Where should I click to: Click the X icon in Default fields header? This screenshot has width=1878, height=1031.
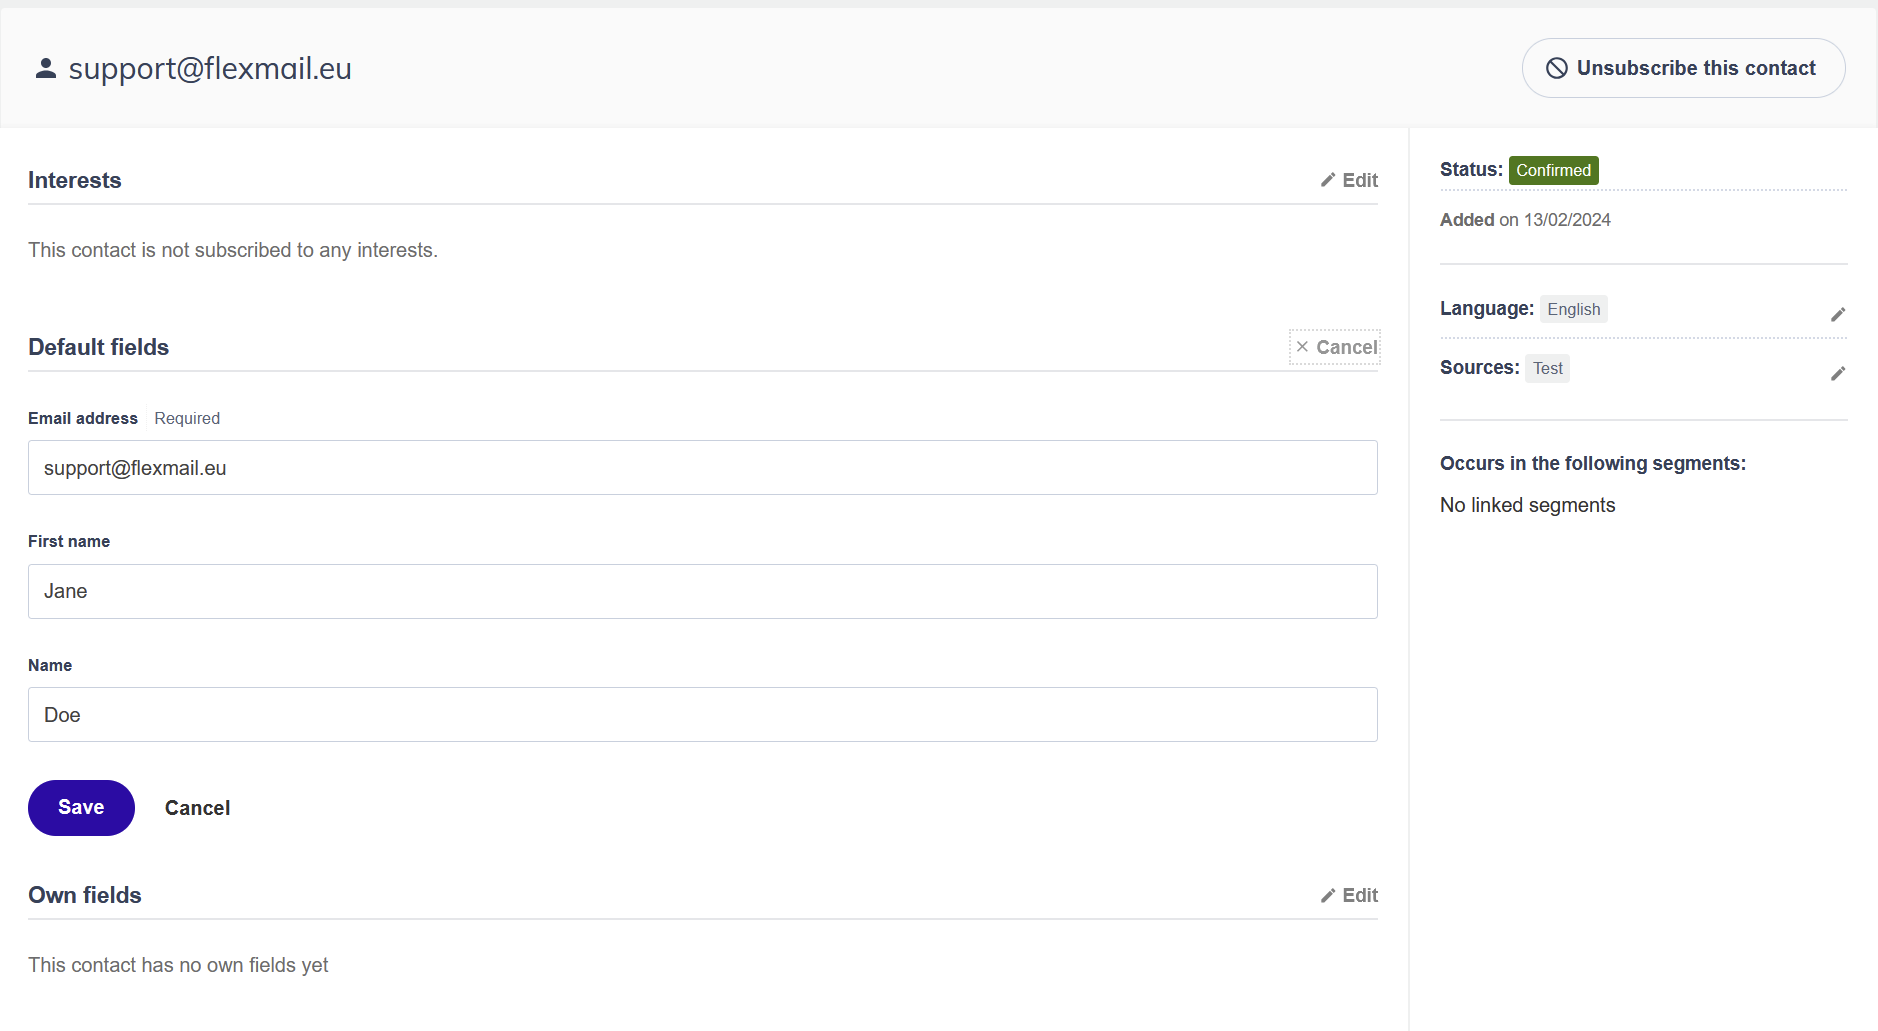click(x=1302, y=347)
